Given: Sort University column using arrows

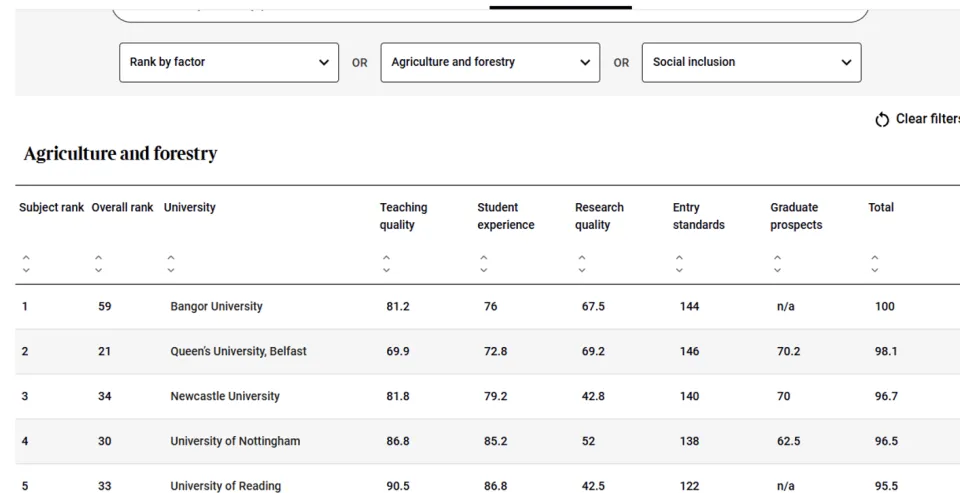Looking at the screenshot, I should click(x=171, y=264).
